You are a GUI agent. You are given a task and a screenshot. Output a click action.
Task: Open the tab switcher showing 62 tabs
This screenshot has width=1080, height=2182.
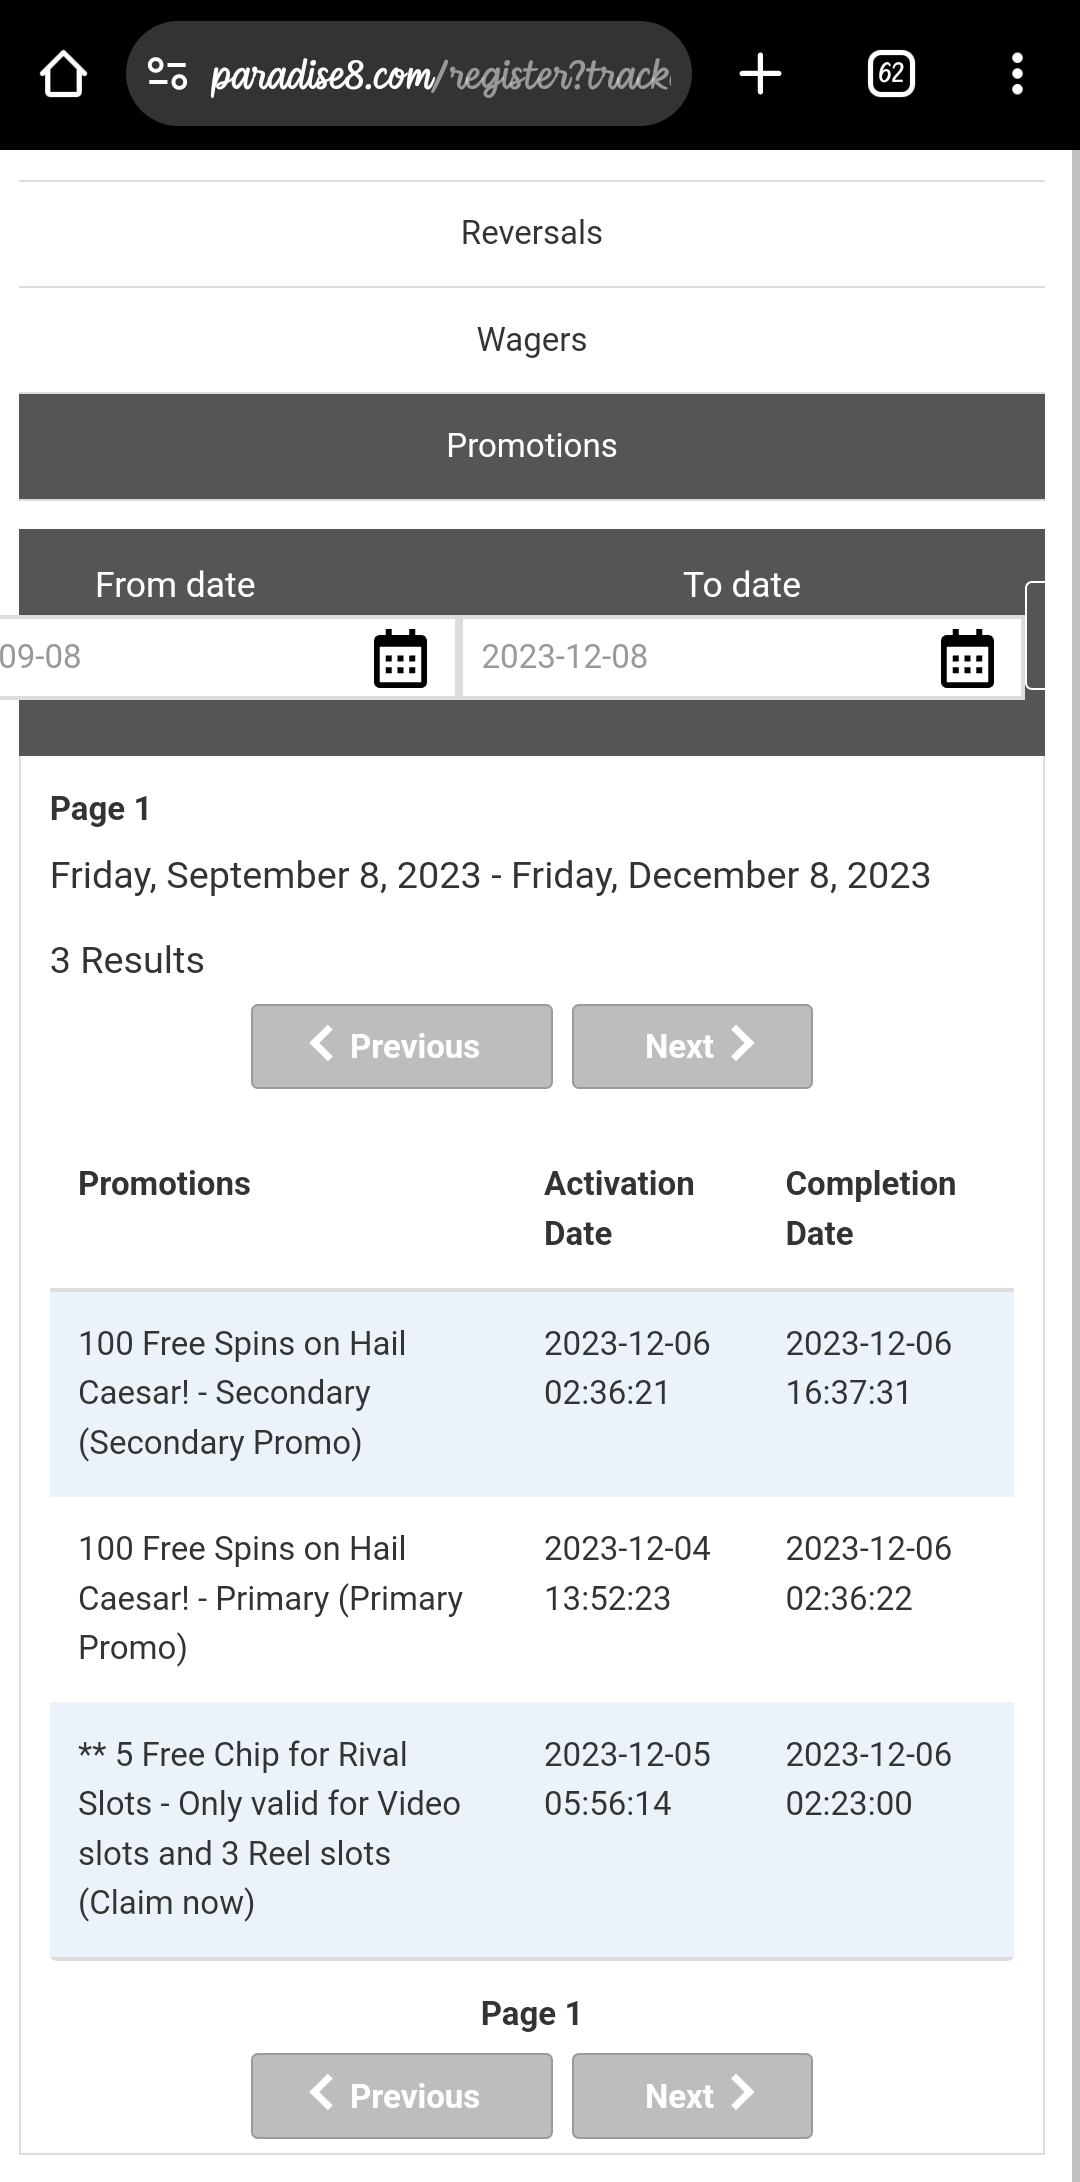point(891,74)
